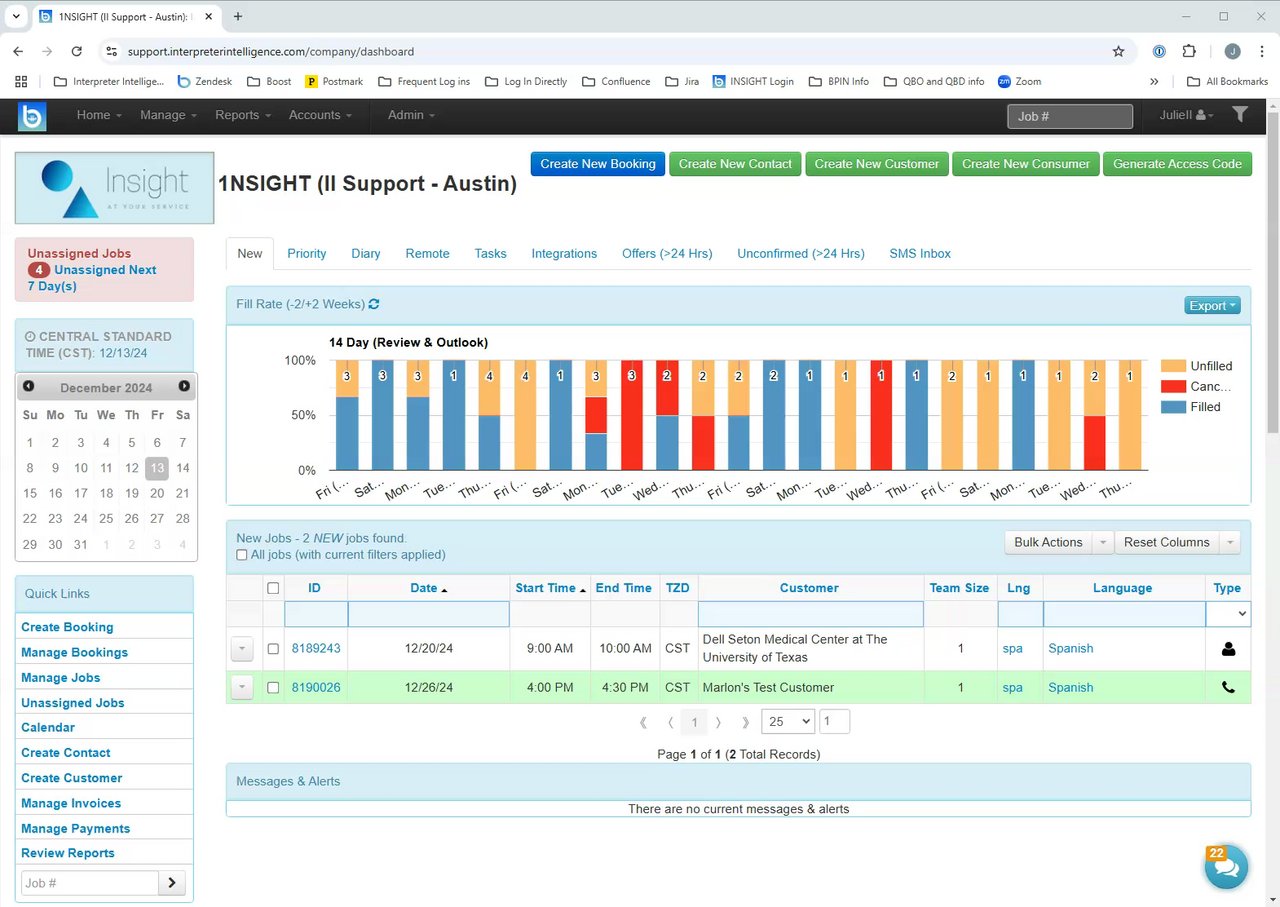Select checkbox for job 8189243
This screenshot has height=907, width=1280.
273,649
